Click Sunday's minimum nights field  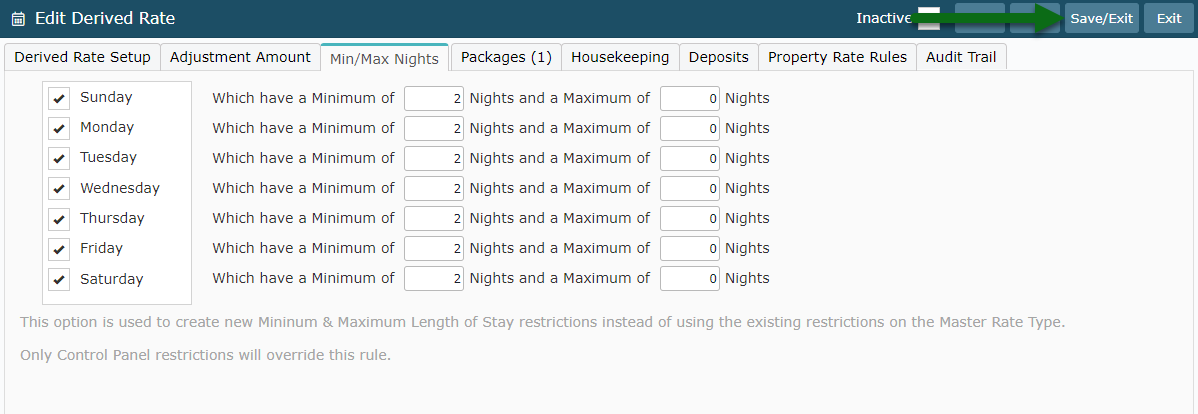[x=434, y=99]
